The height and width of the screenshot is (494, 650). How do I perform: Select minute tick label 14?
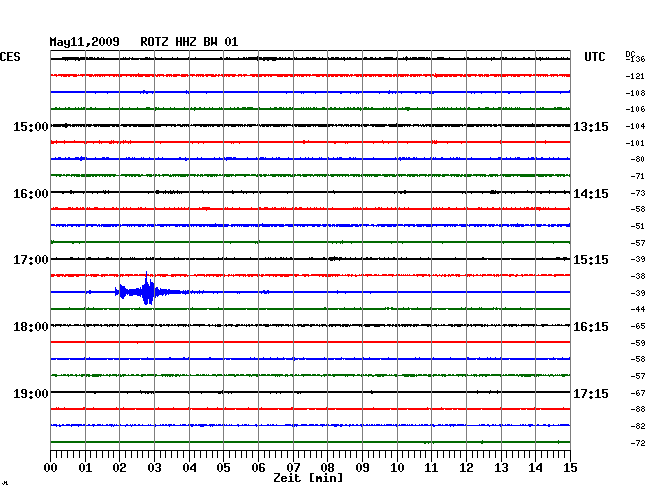coord(536,468)
